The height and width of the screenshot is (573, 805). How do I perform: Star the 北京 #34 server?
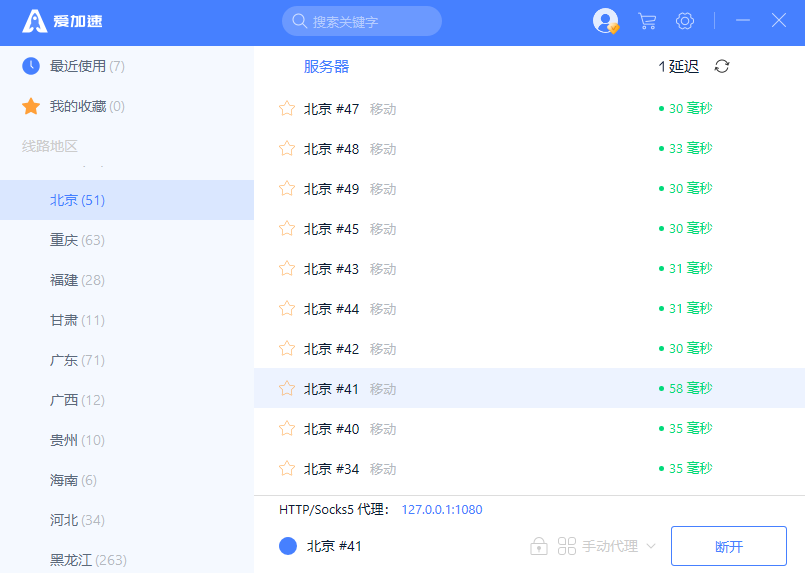tap(287, 468)
